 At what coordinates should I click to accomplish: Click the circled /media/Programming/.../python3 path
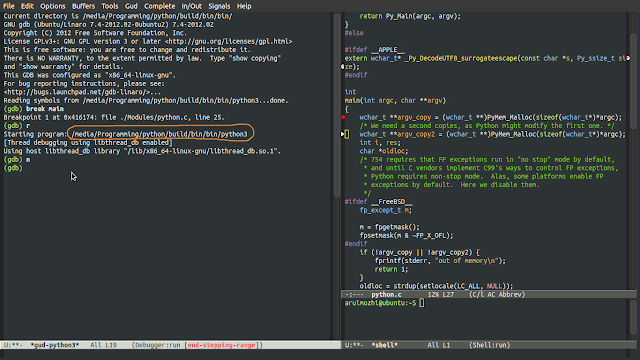tap(159, 134)
